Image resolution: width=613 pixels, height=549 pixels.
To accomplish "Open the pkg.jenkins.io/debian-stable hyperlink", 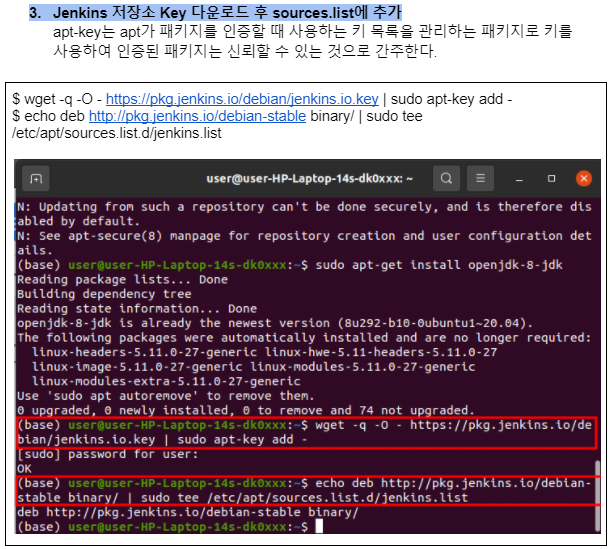I will [x=197, y=116].
